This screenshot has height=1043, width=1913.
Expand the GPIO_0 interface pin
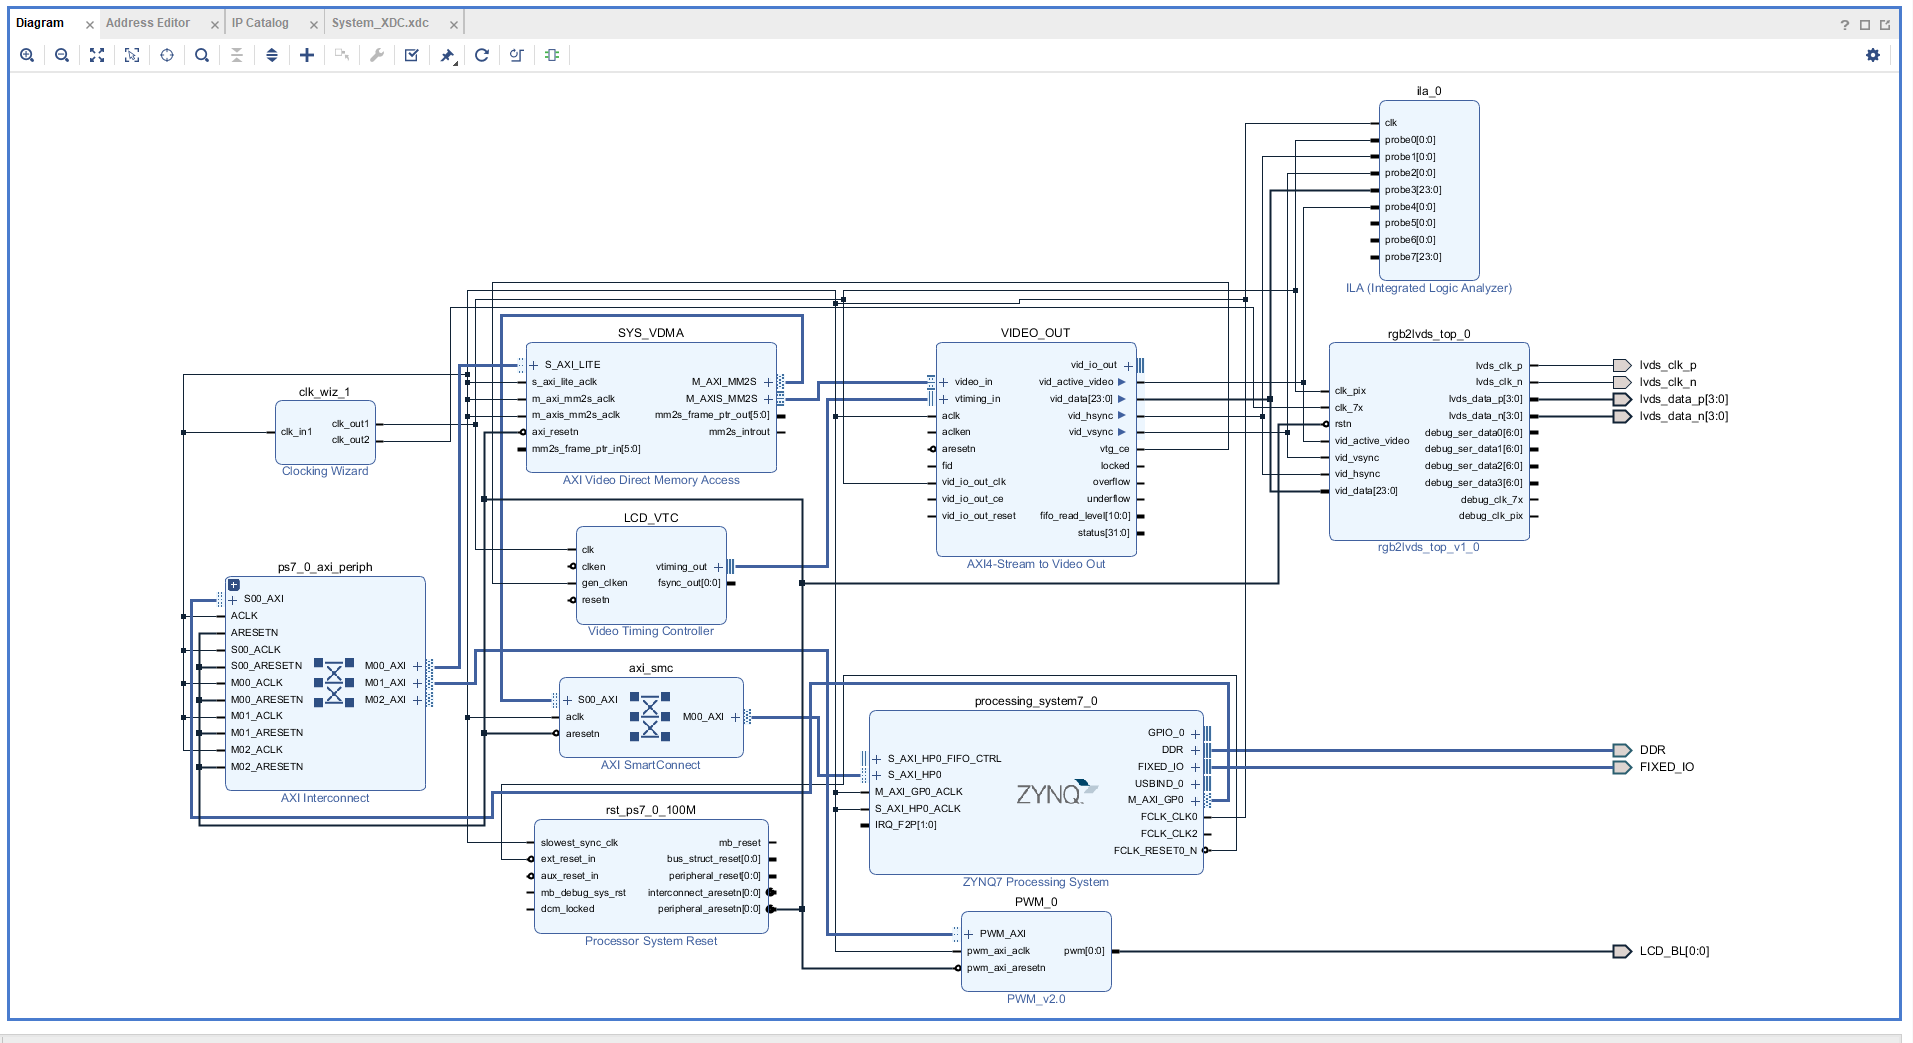point(1195,733)
